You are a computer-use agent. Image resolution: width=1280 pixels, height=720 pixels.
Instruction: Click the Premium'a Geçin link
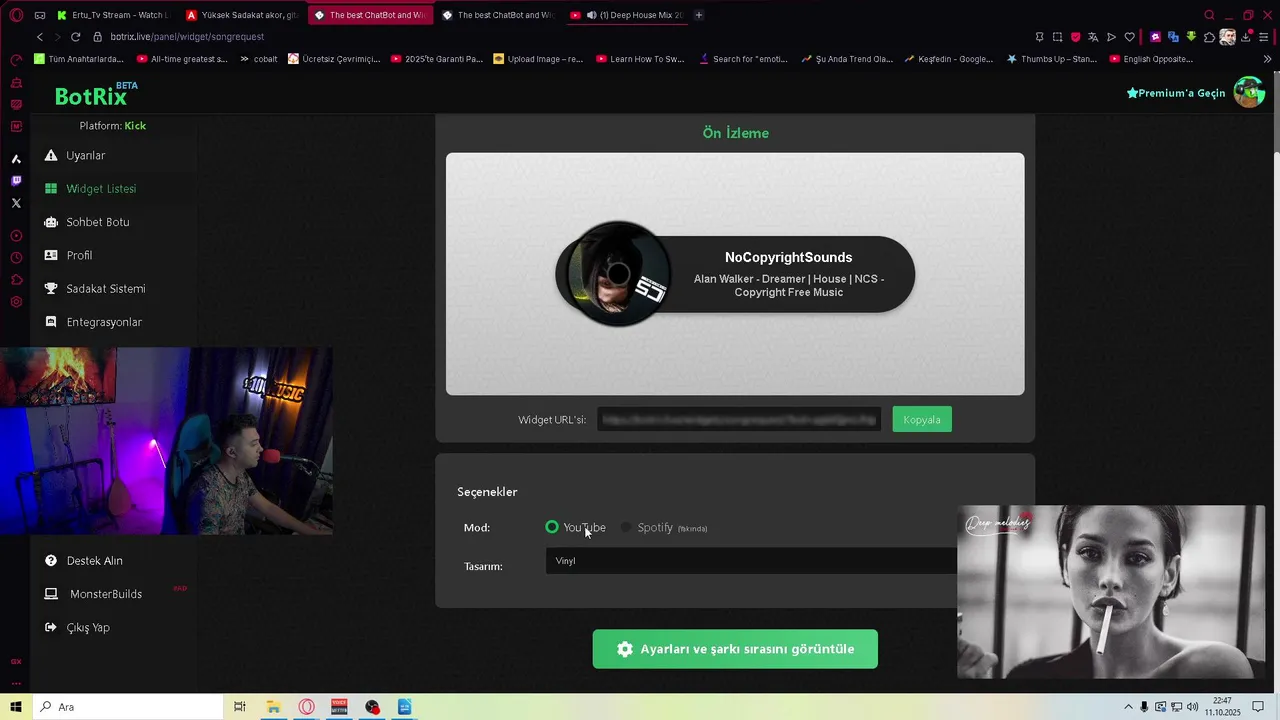[x=1176, y=93]
